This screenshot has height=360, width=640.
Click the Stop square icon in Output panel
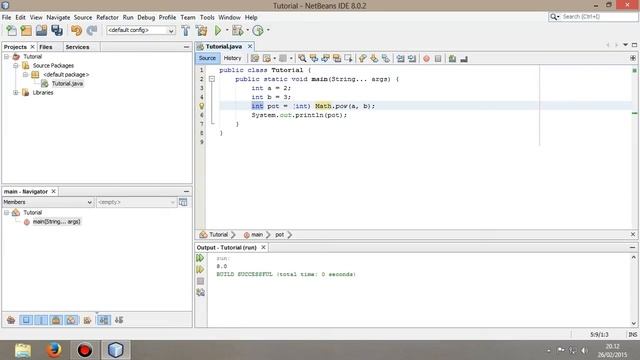pyautogui.click(x=200, y=281)
